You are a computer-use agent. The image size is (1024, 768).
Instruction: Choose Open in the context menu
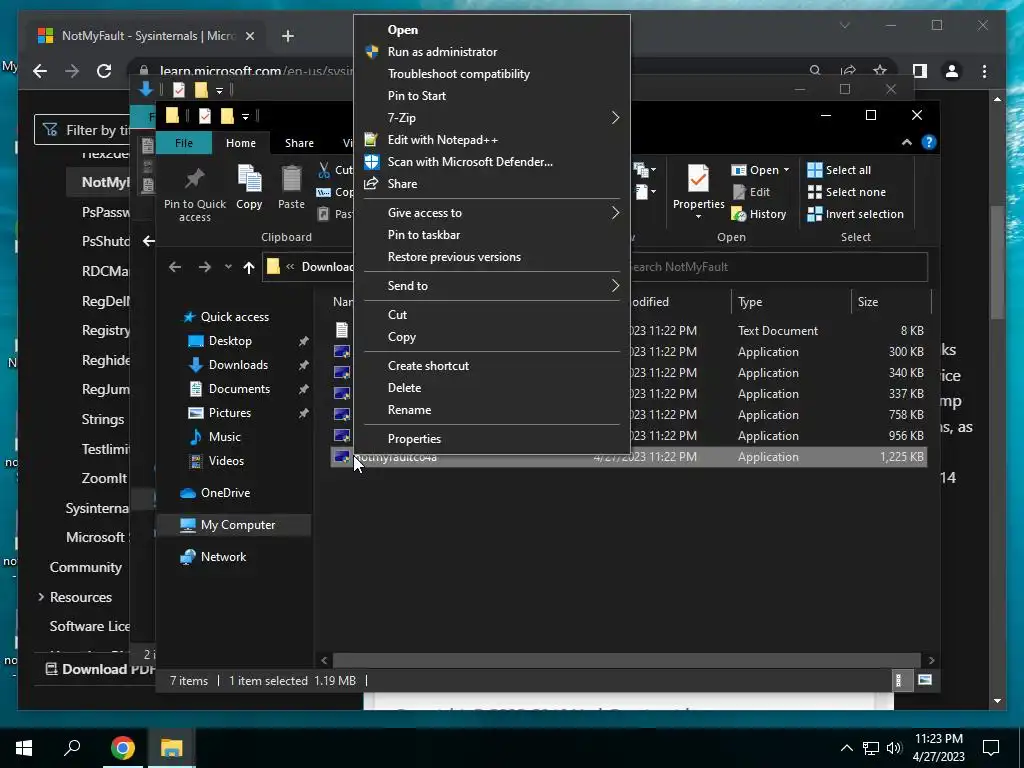(402, 30)
